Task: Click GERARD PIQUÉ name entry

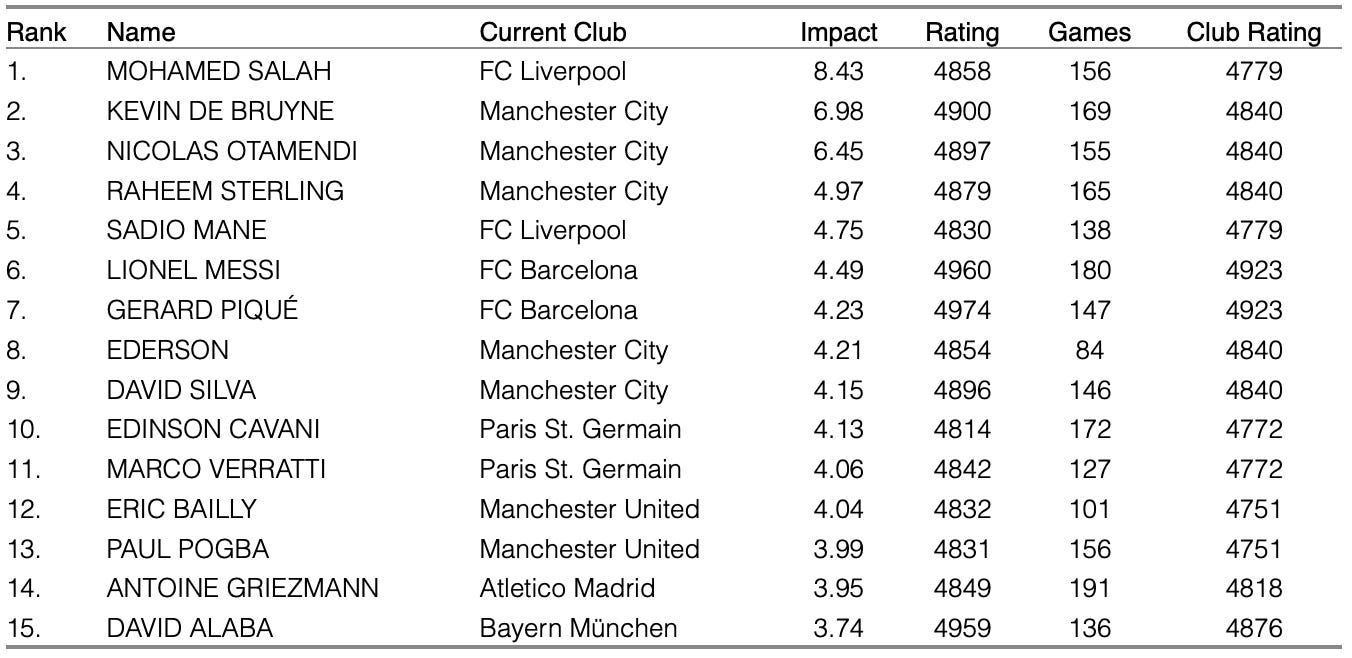Action: click(202, 310)
